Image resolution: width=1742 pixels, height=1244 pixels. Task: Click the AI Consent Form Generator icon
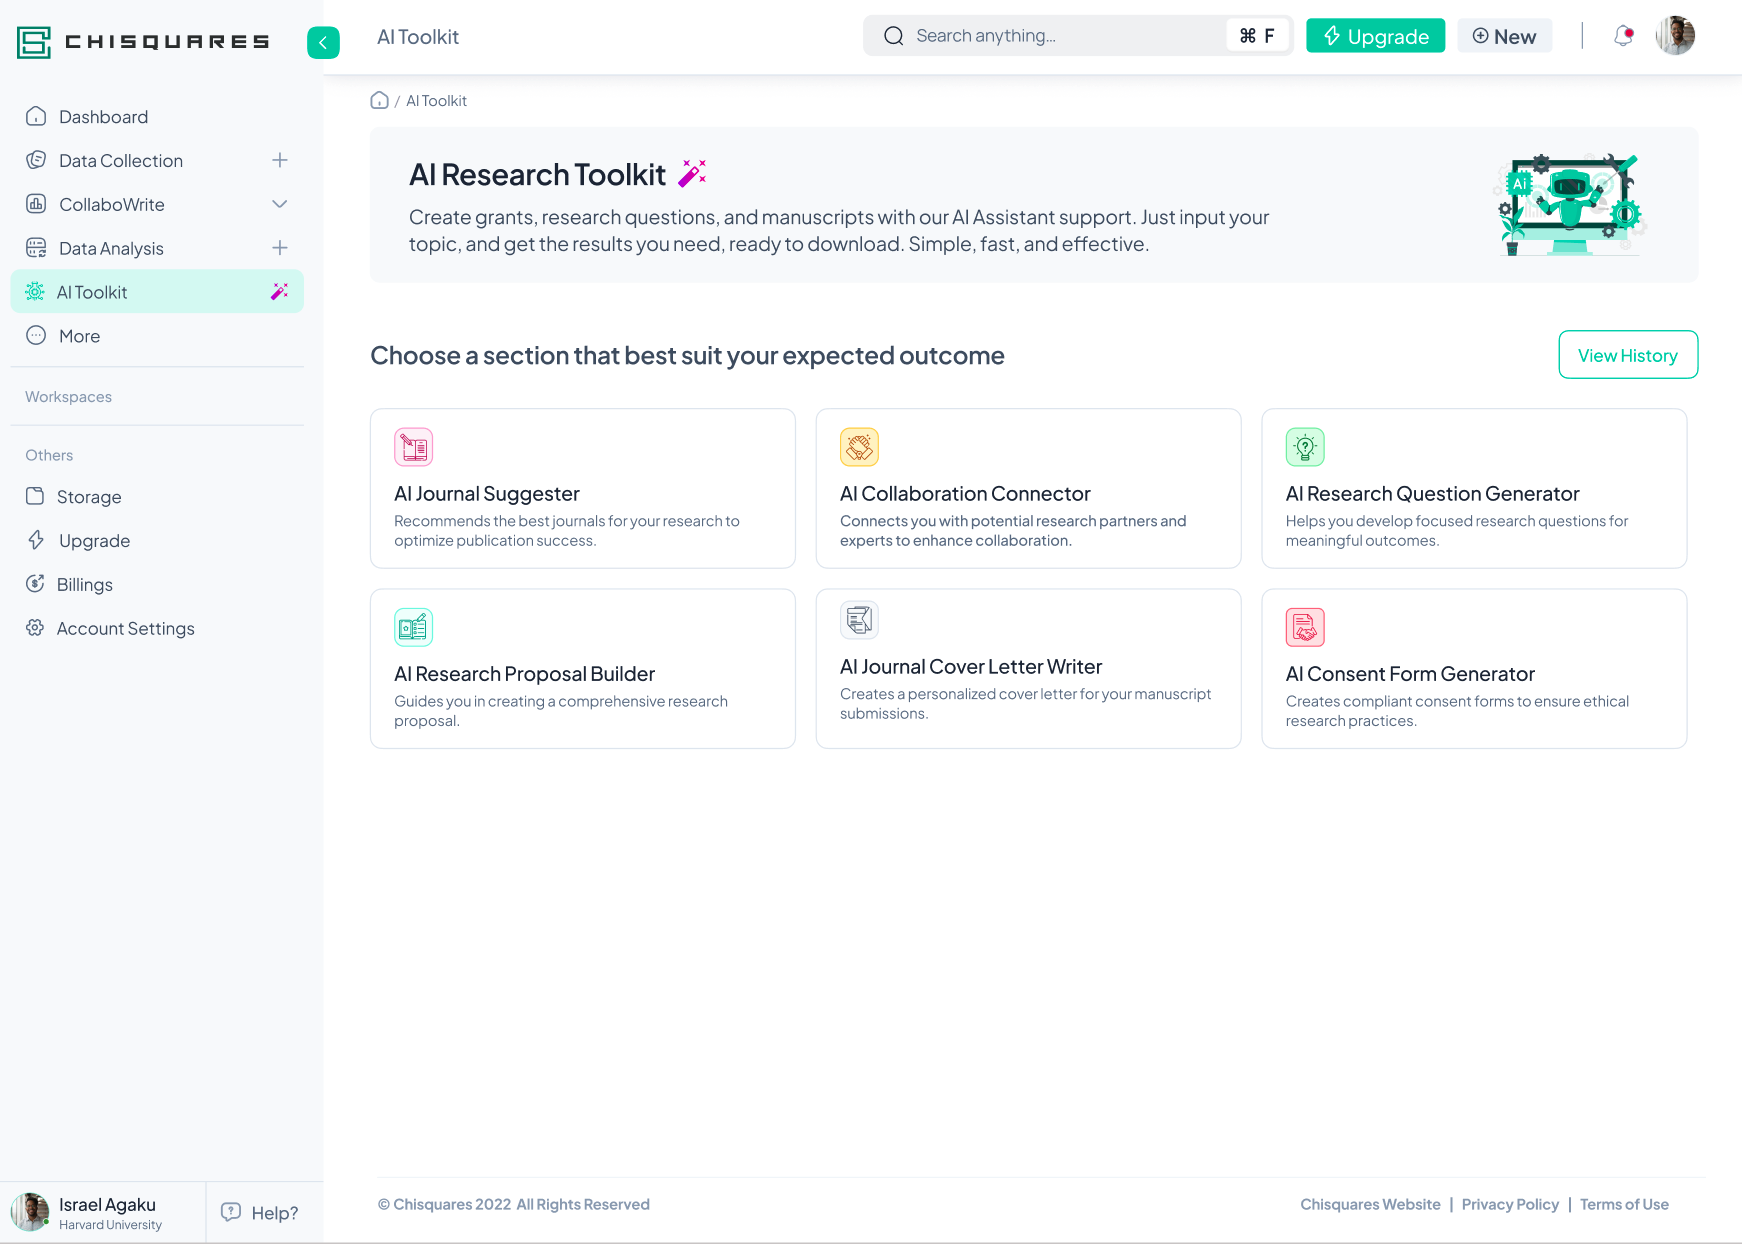[x=1305, y=627]
